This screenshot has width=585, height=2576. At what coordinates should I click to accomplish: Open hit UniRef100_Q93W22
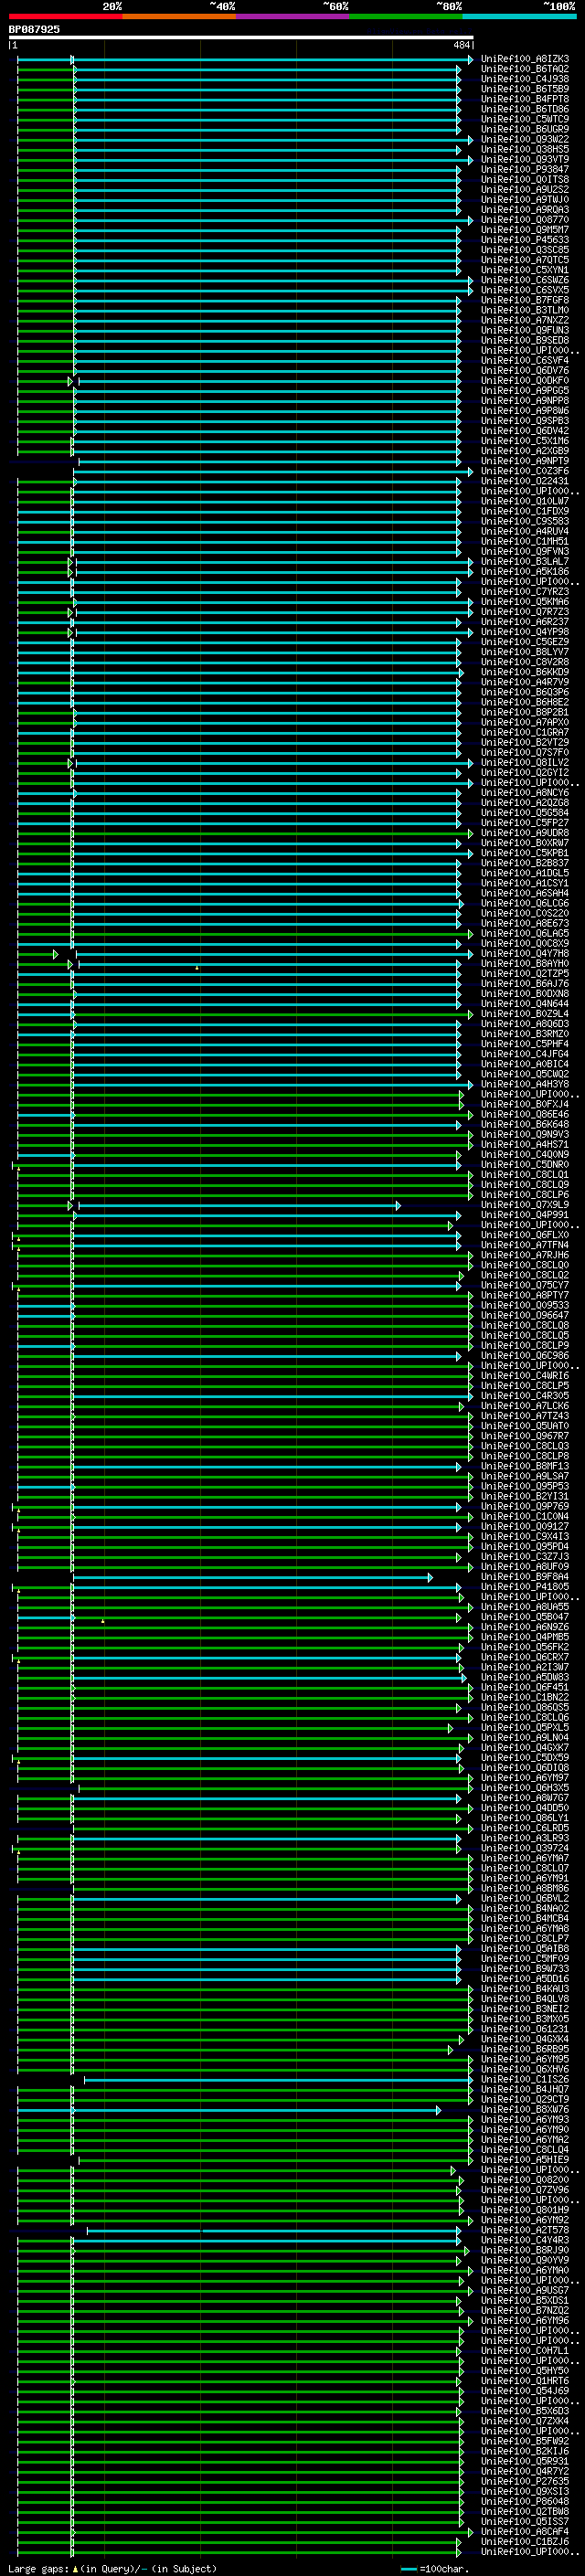(525, 139)
